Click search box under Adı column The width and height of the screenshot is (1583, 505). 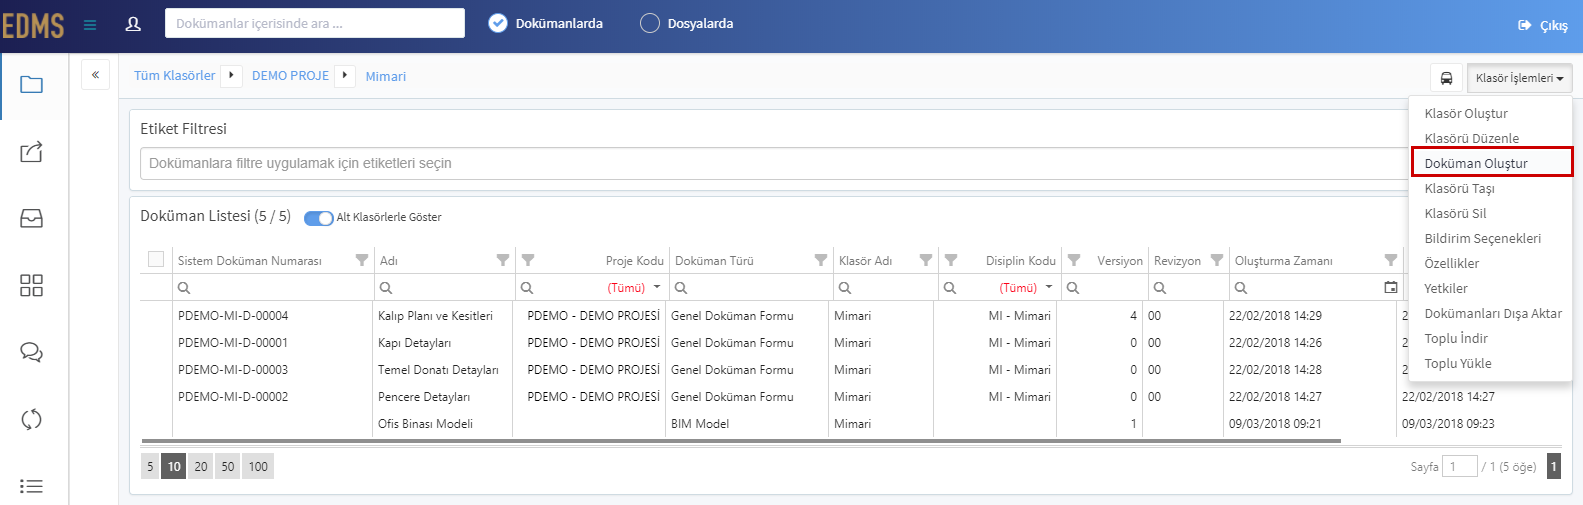pos(445,287)
